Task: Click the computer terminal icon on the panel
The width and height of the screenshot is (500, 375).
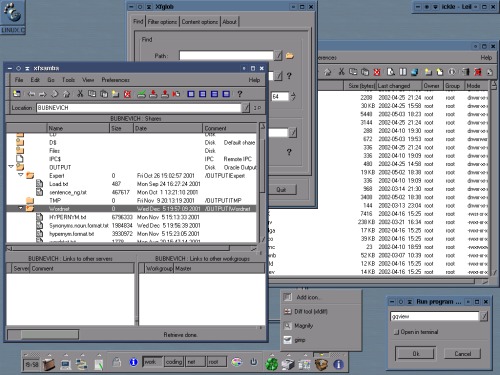Action: [66, 364]
